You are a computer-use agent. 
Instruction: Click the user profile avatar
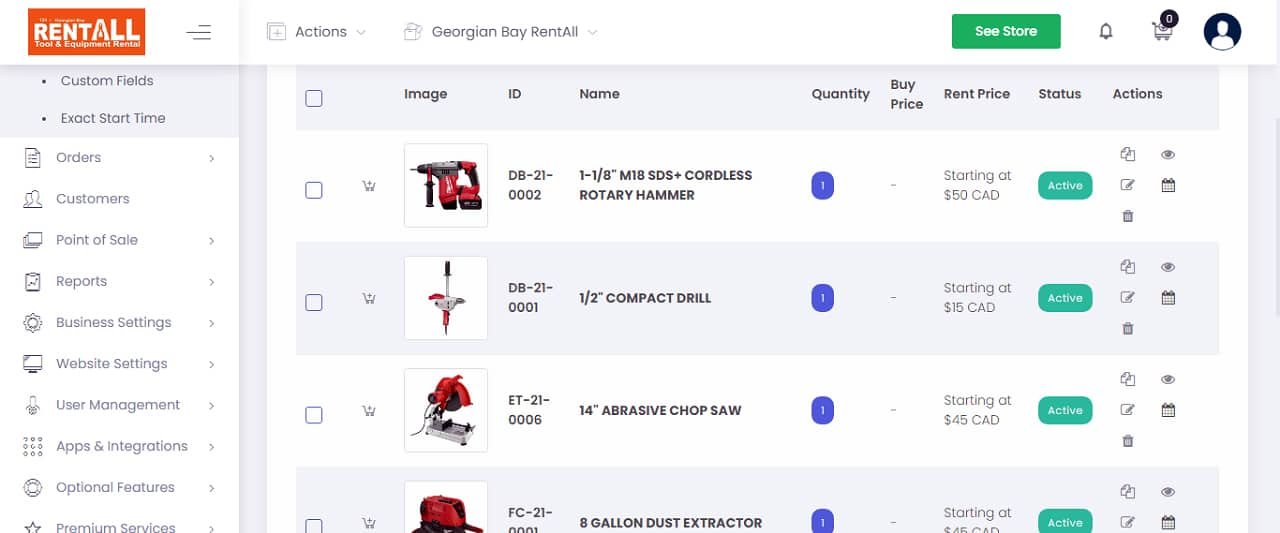click(x=1222, y=32)
